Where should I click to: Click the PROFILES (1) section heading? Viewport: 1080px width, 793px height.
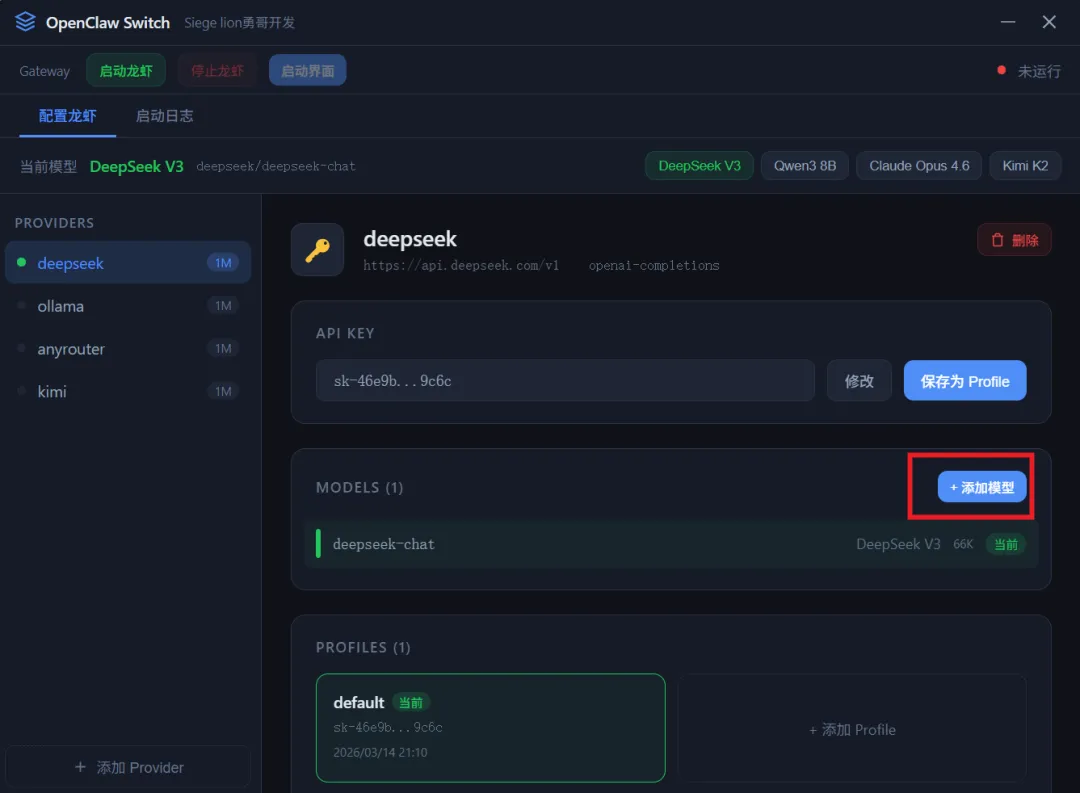[x=363, y=647]
